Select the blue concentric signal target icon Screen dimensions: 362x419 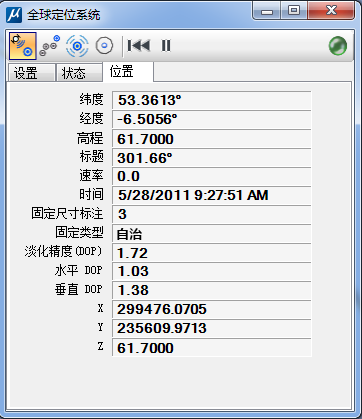click(x=77, y=46)
